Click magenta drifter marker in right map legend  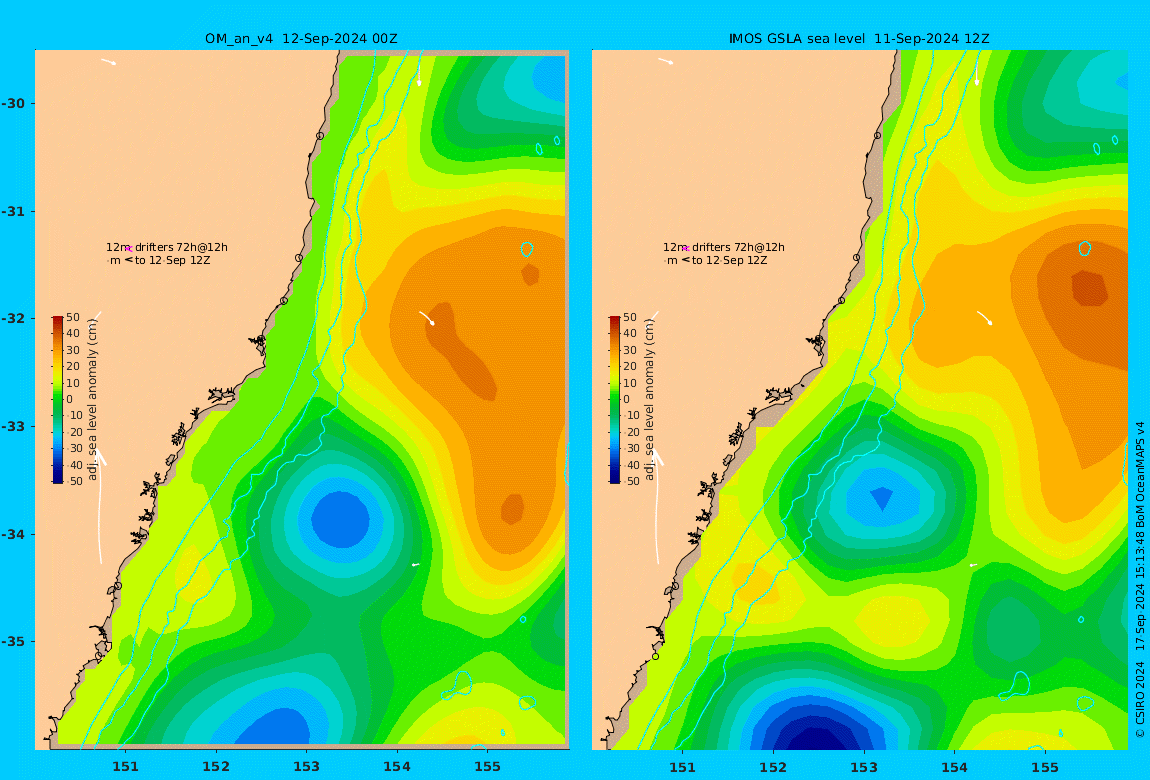click(685, 249)
